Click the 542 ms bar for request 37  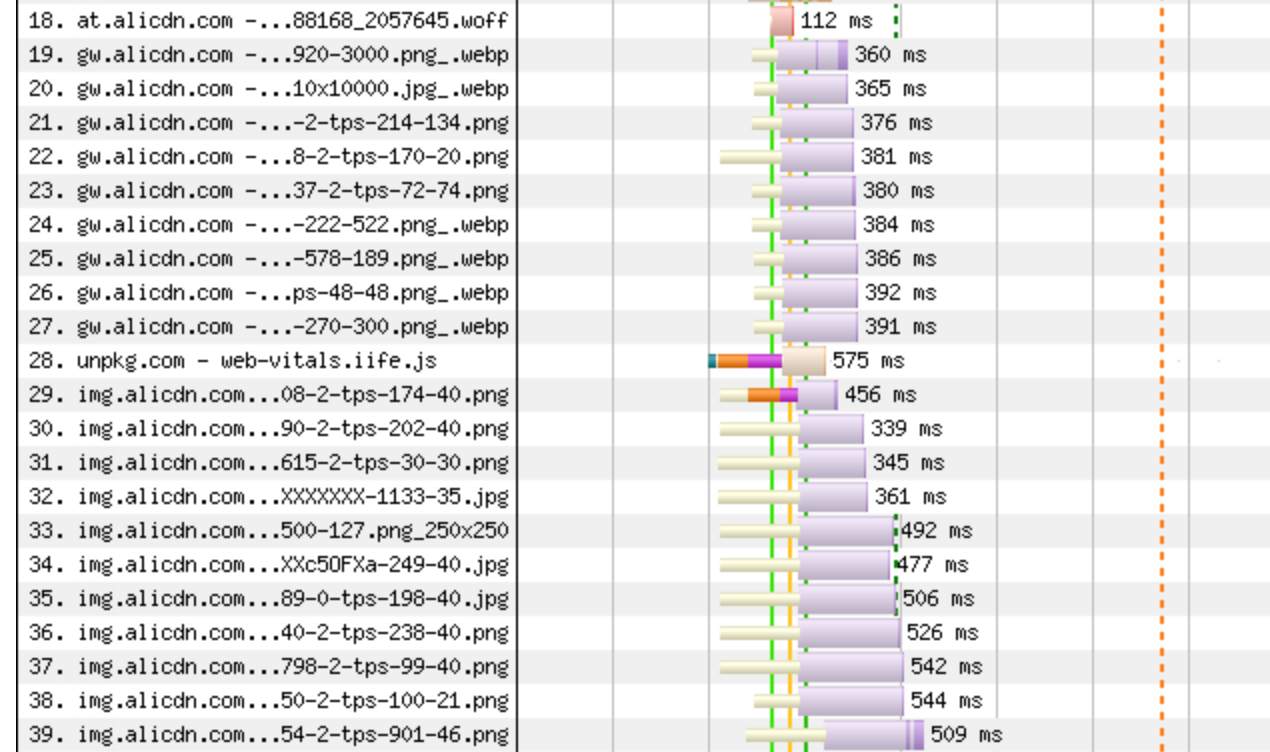tap(812, 666)
